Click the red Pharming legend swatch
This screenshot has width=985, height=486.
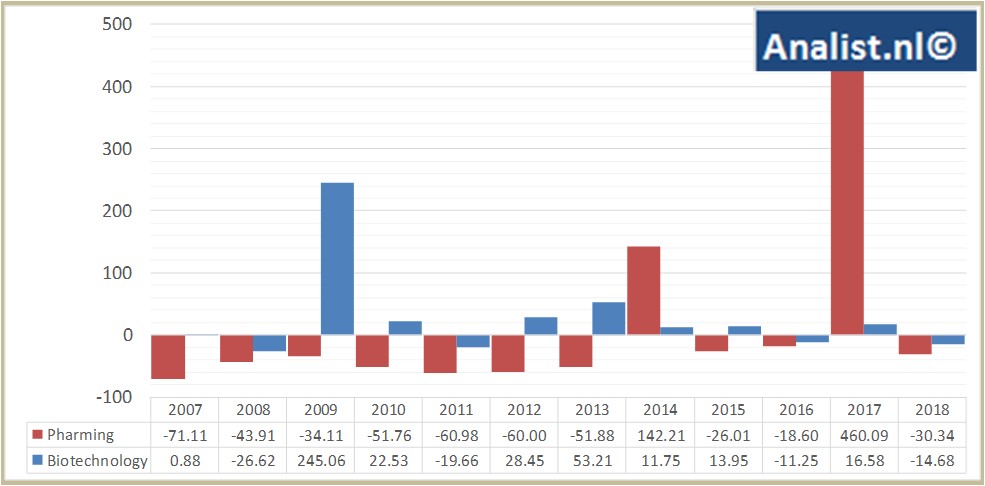point(37,435)
